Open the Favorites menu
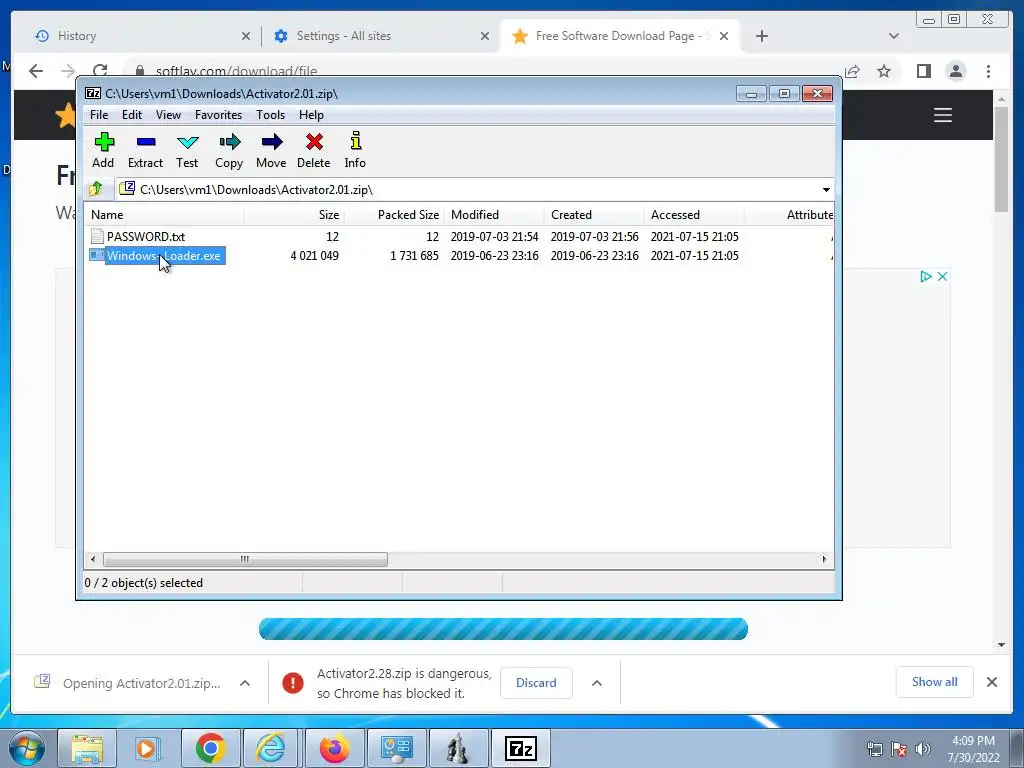 (x=218, y=115)
